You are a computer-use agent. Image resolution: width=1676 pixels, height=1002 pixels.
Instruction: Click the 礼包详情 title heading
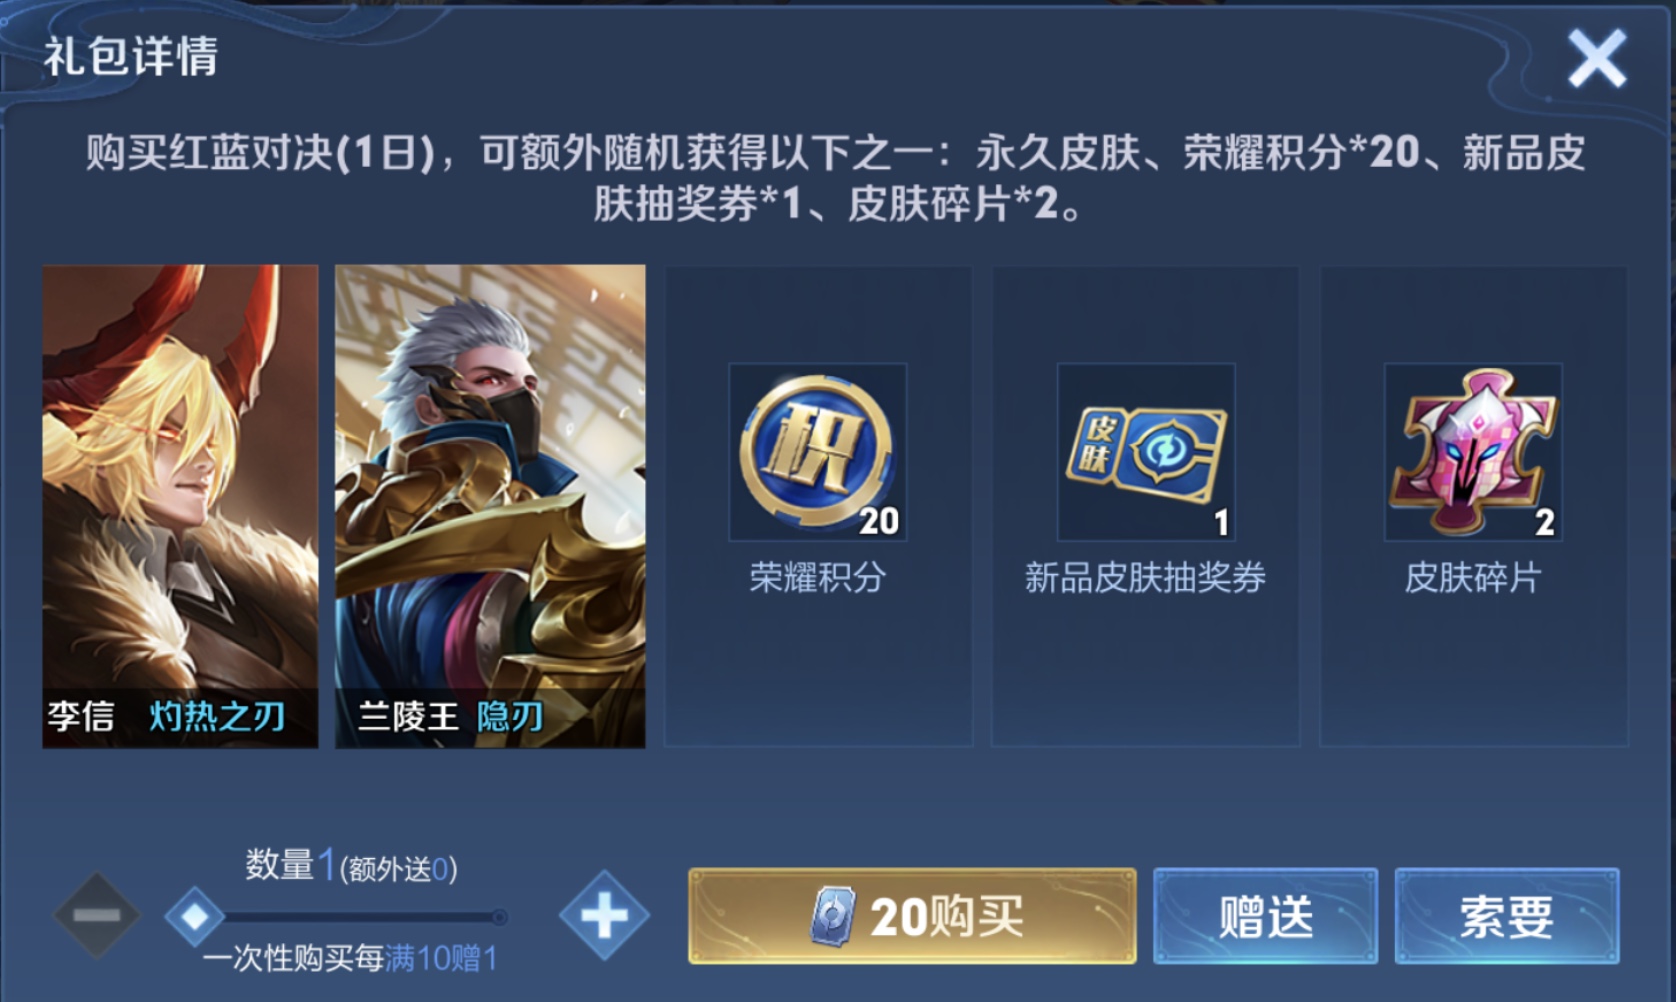pos(130,56)
